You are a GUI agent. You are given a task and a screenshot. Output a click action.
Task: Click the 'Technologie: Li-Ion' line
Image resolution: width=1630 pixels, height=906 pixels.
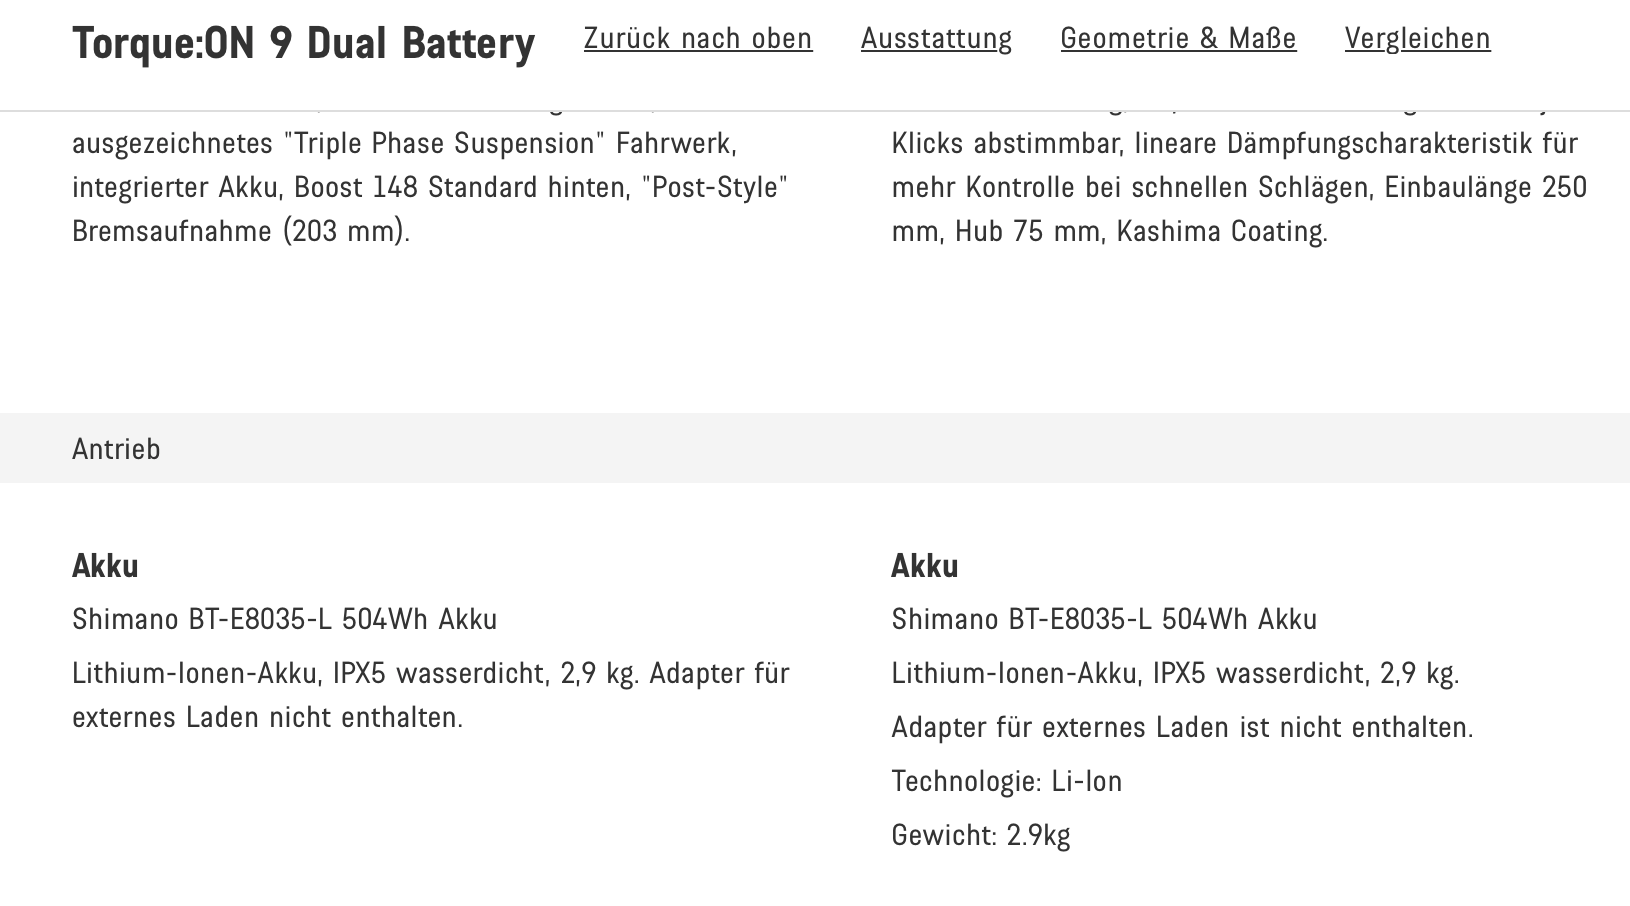tap(1006, 782)
